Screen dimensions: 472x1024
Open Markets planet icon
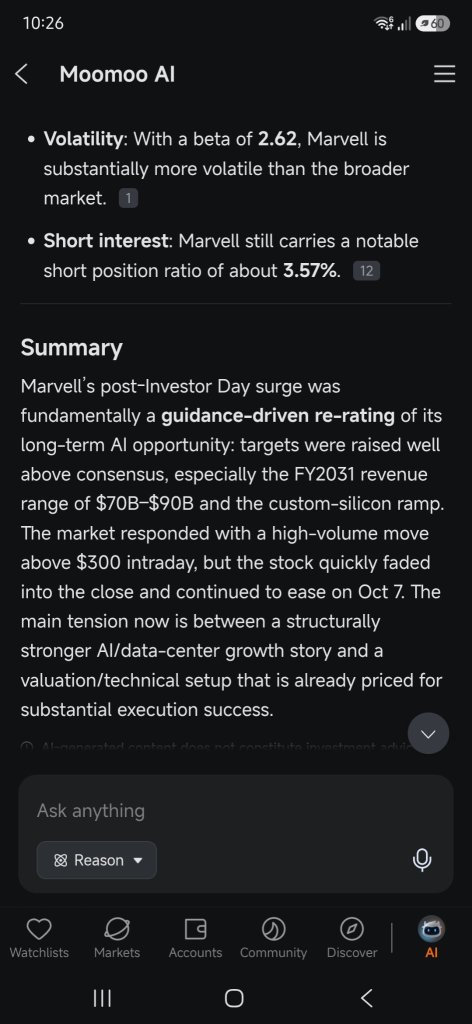click(117, 928)
